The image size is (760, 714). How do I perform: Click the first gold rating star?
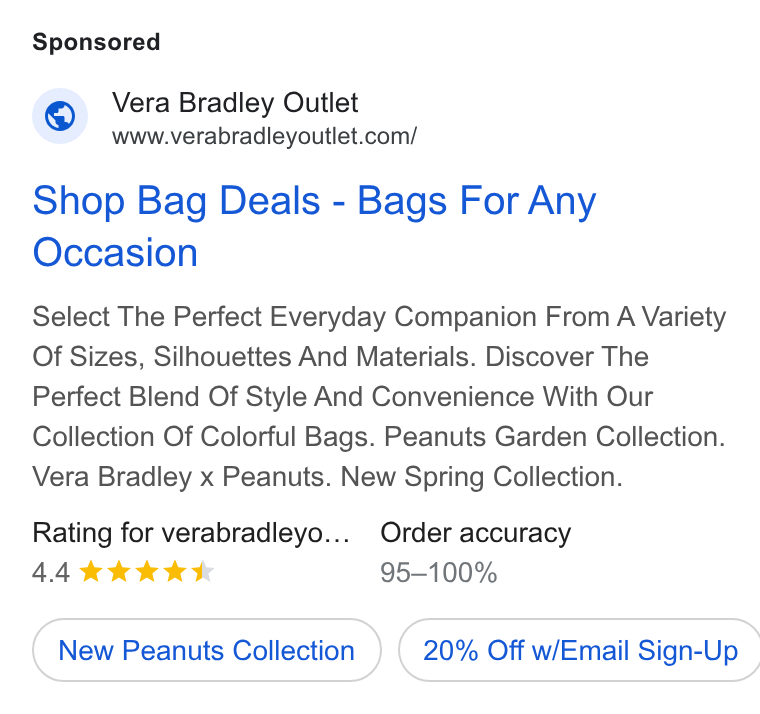click(91, 571)
